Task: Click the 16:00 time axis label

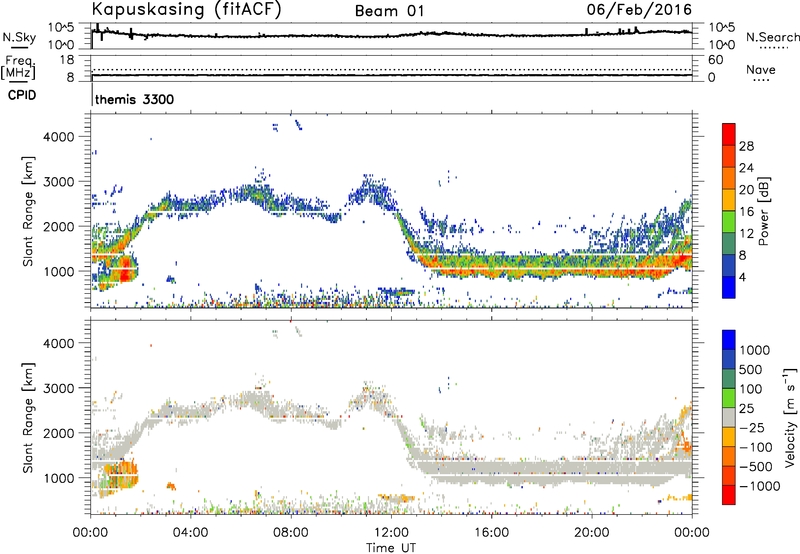Action: (491, 533)
